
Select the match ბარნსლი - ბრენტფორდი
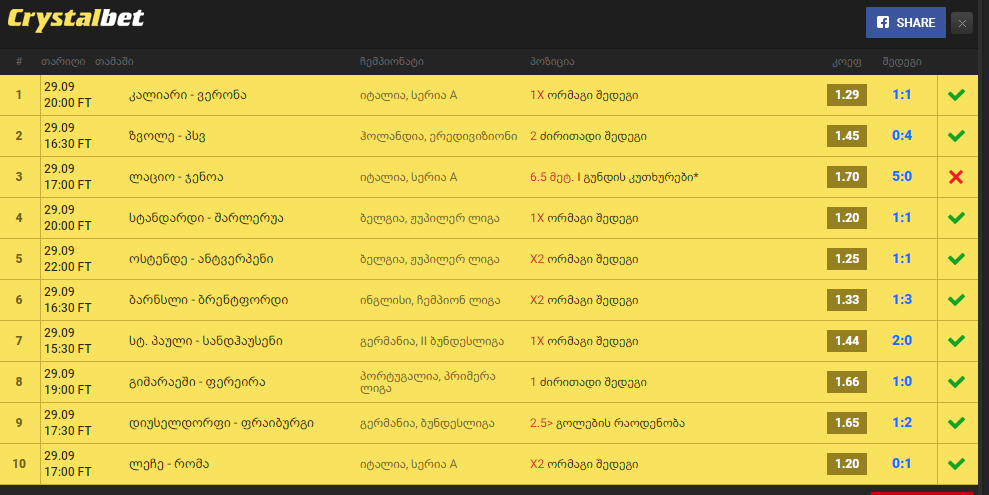[209, 300]
